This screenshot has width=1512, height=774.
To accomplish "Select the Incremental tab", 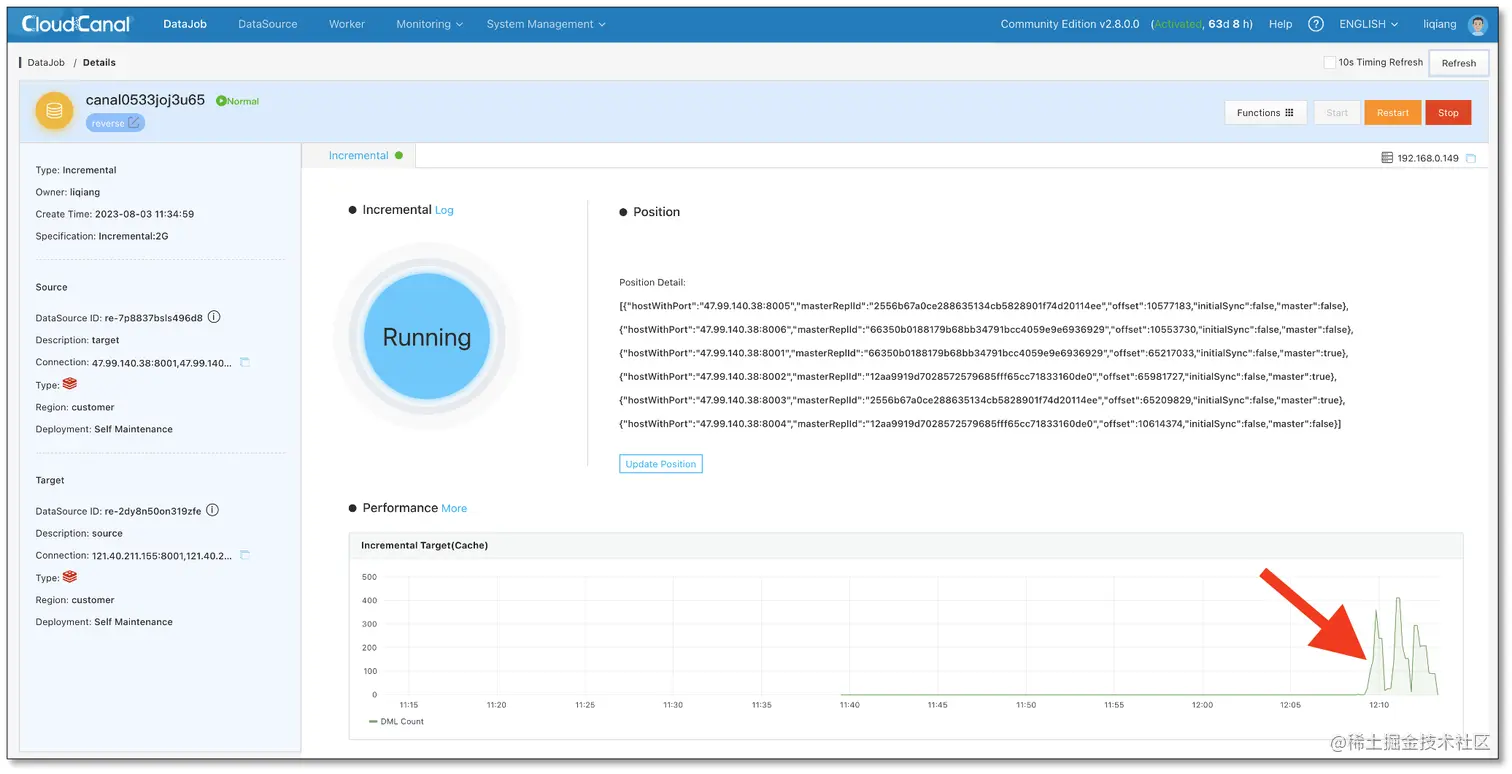I will tap(357, 155).
